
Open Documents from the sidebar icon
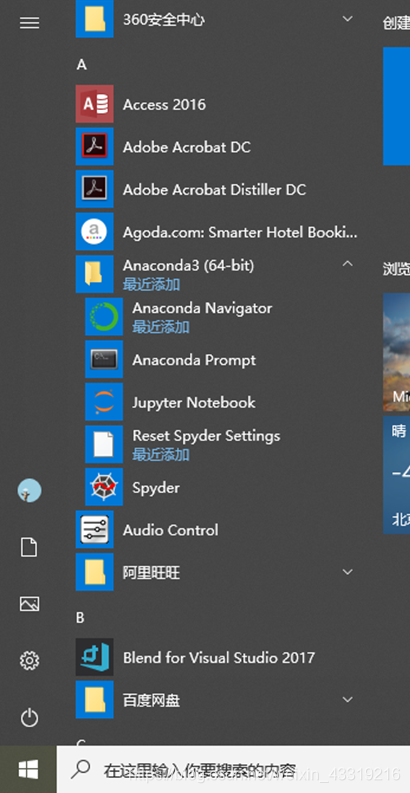click(29, 547)
